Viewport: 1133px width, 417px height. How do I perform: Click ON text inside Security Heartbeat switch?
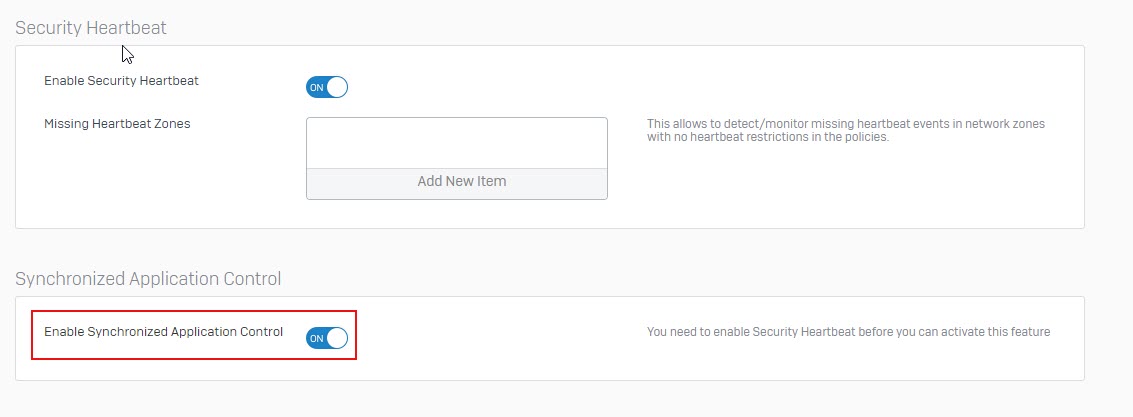(x=316, y=87)
